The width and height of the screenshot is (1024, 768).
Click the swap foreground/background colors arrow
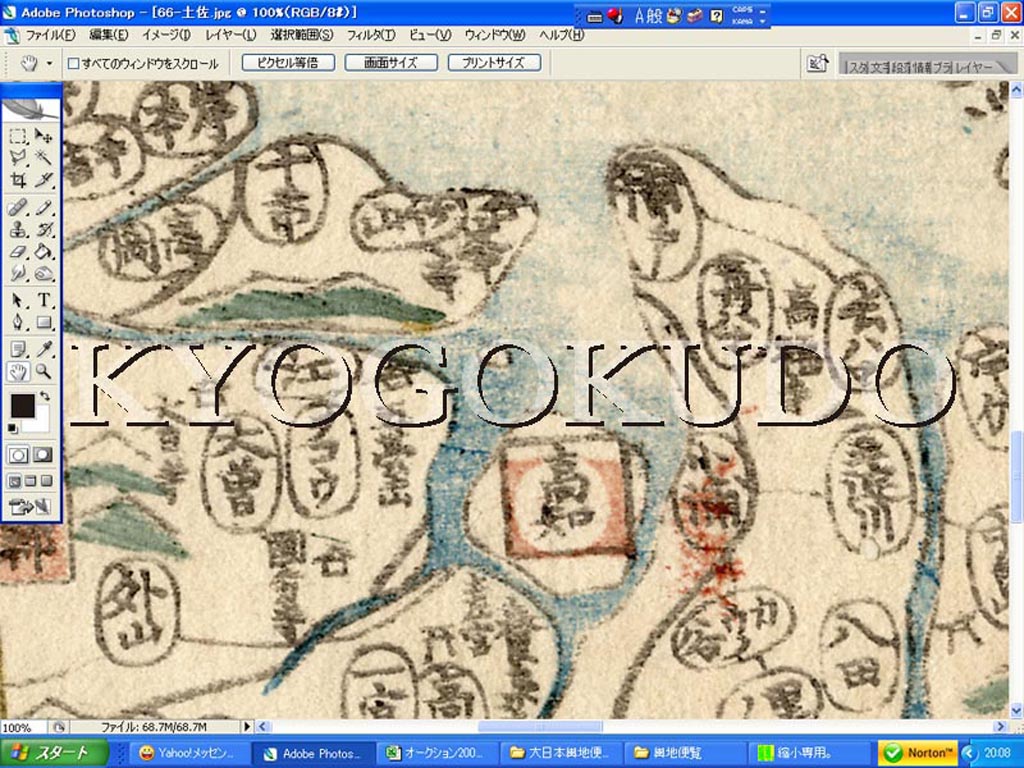pyautogui.click(x=44, y=396)
